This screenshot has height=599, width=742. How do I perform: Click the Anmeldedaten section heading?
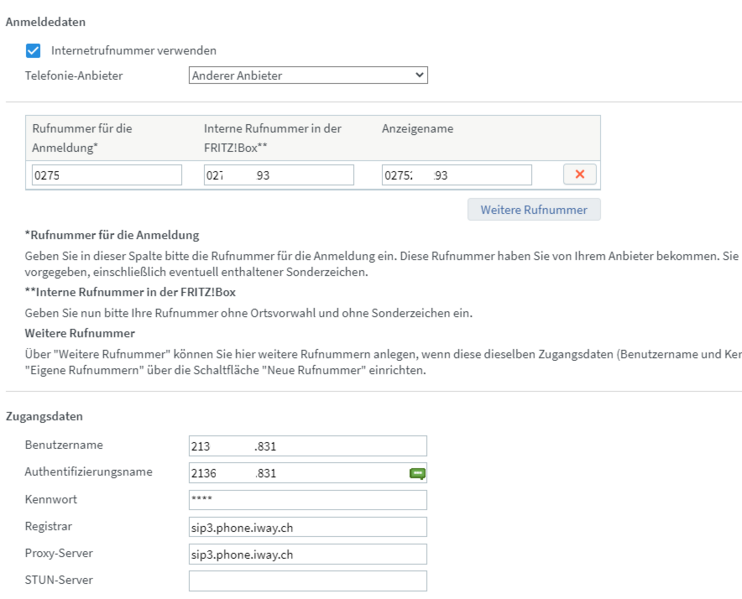click(46, 22)
